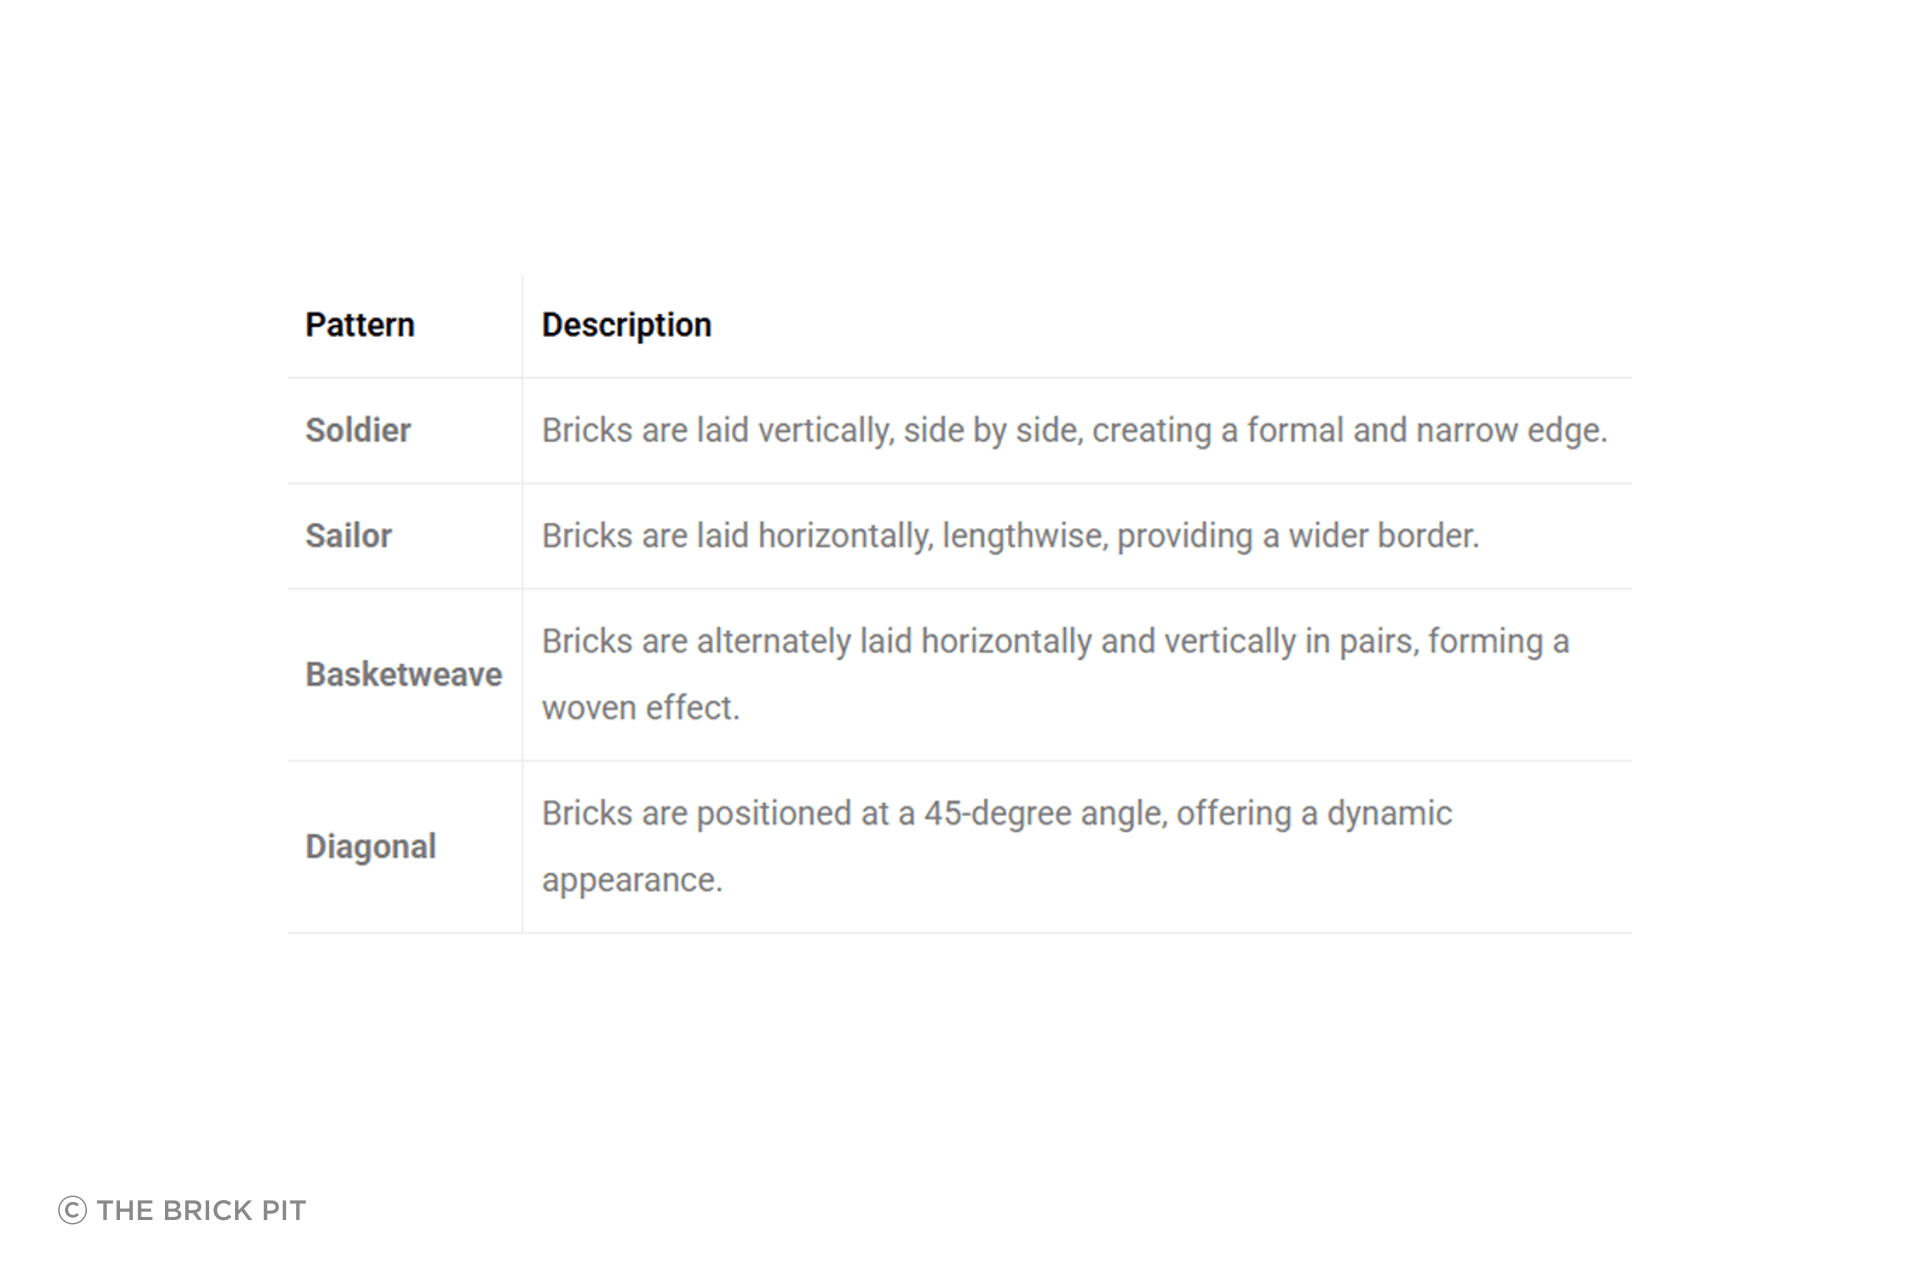Select the Diagonal pattern name
Image resolution: width=1920 pixels, height=1280 pixels.
coord(371,847)
